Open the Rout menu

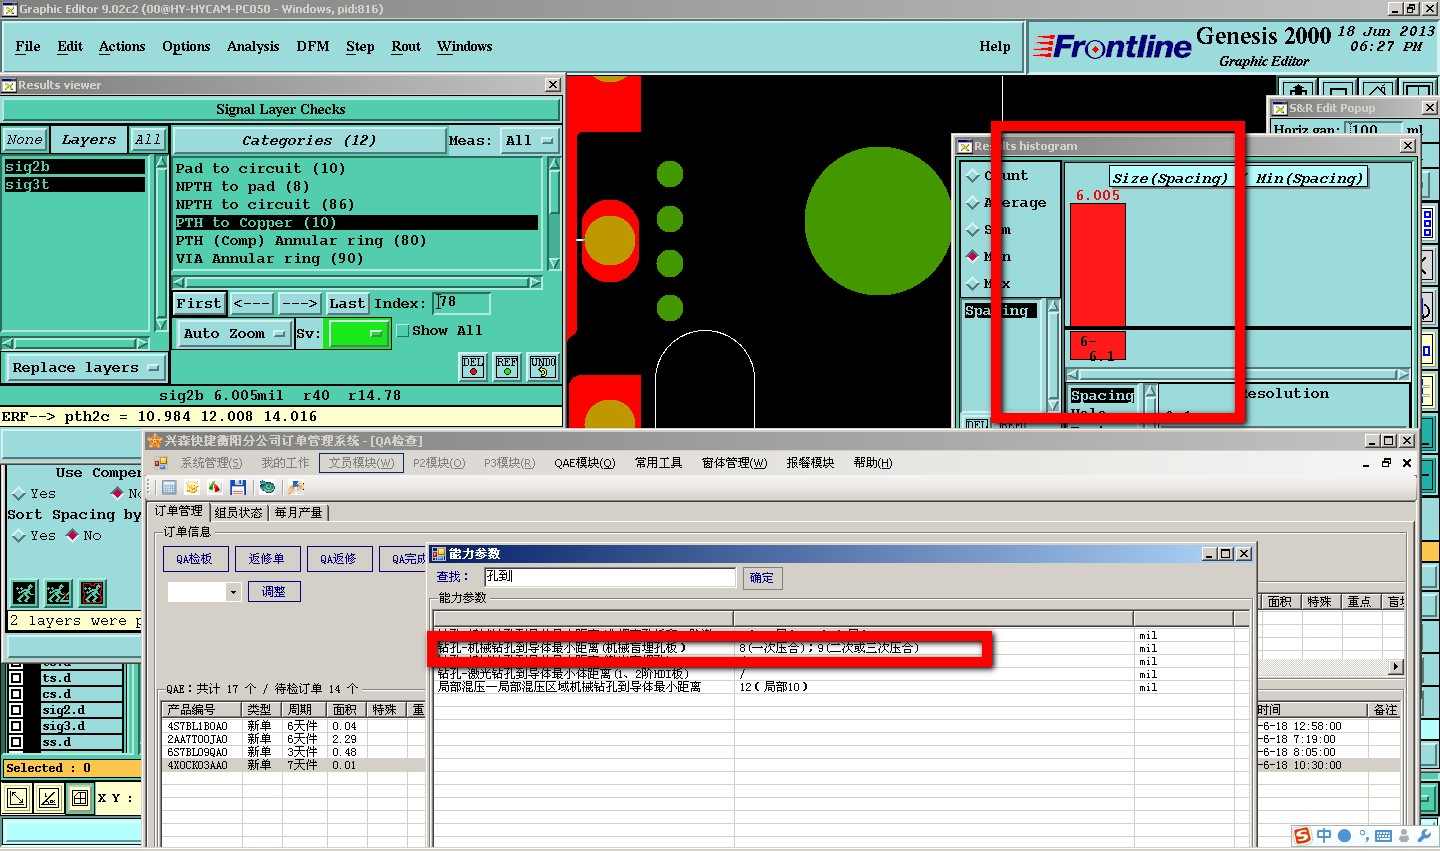click(406, 47)
